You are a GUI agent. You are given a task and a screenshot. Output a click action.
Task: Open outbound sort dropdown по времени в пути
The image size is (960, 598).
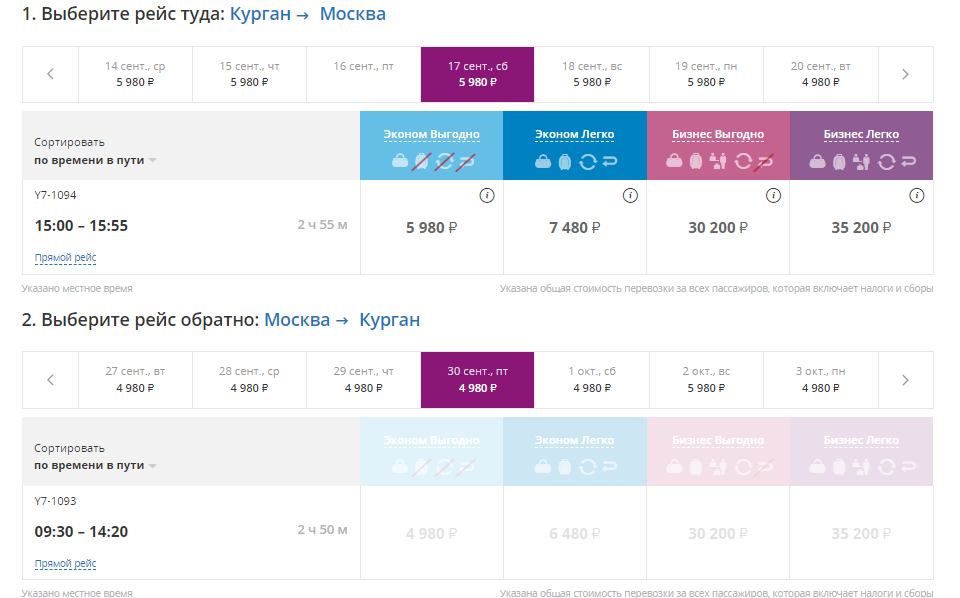(x=95, y=160)
